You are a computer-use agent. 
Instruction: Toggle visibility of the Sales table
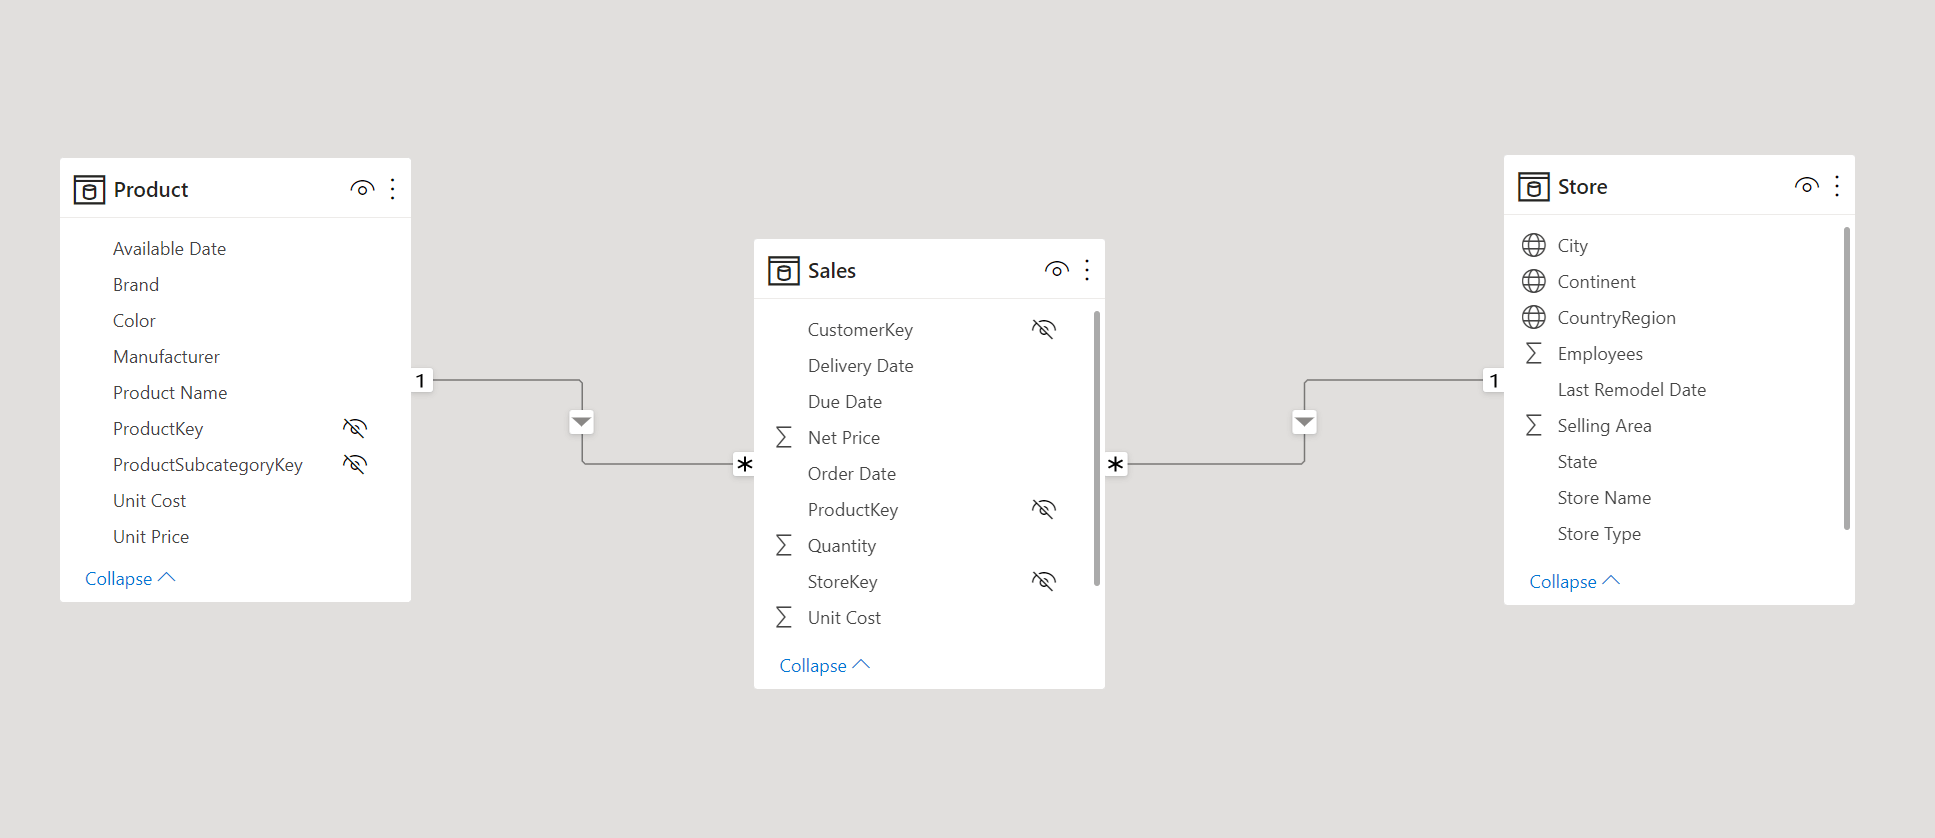1056,270
